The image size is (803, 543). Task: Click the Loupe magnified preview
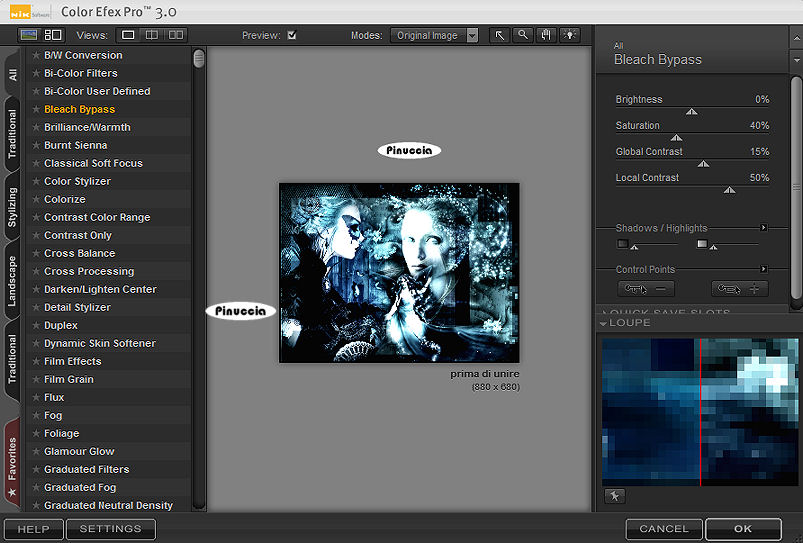pos(700,412)
